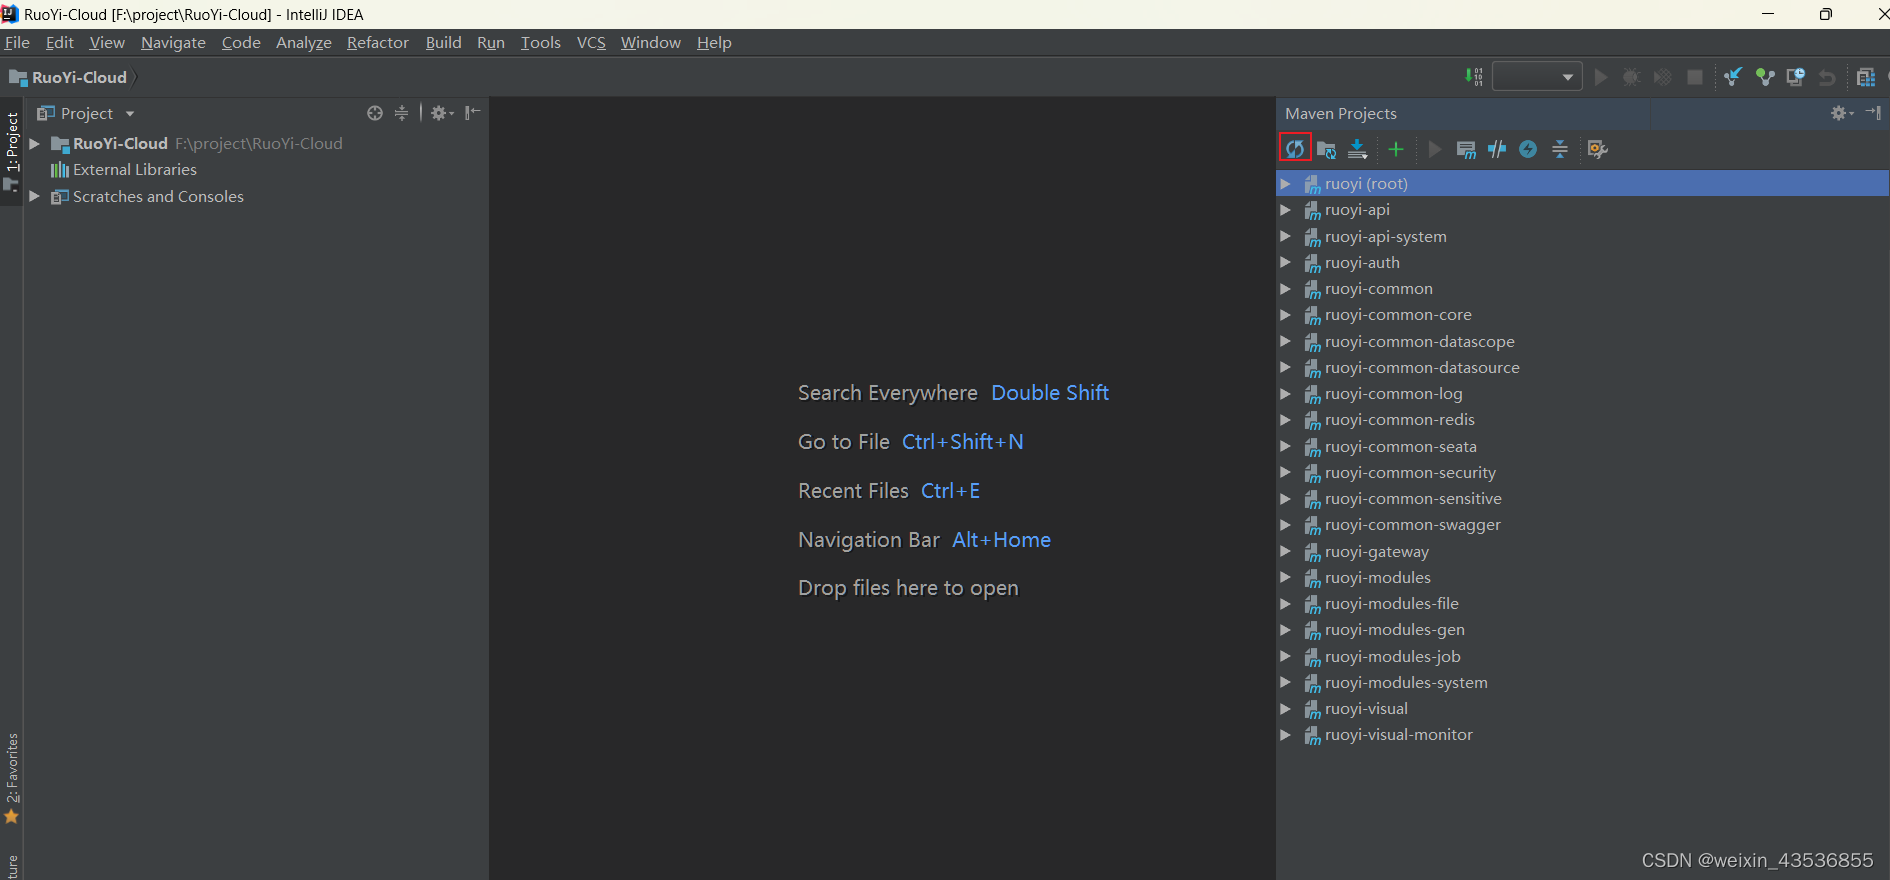Expand Scratches and Consoles node
The width and height of the screenshot is (1890, 880).
[x=35, y=197]
